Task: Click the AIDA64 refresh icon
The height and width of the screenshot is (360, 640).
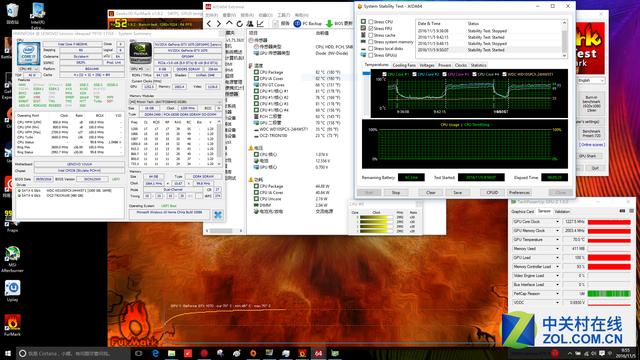Action: [x=240, y=24]
